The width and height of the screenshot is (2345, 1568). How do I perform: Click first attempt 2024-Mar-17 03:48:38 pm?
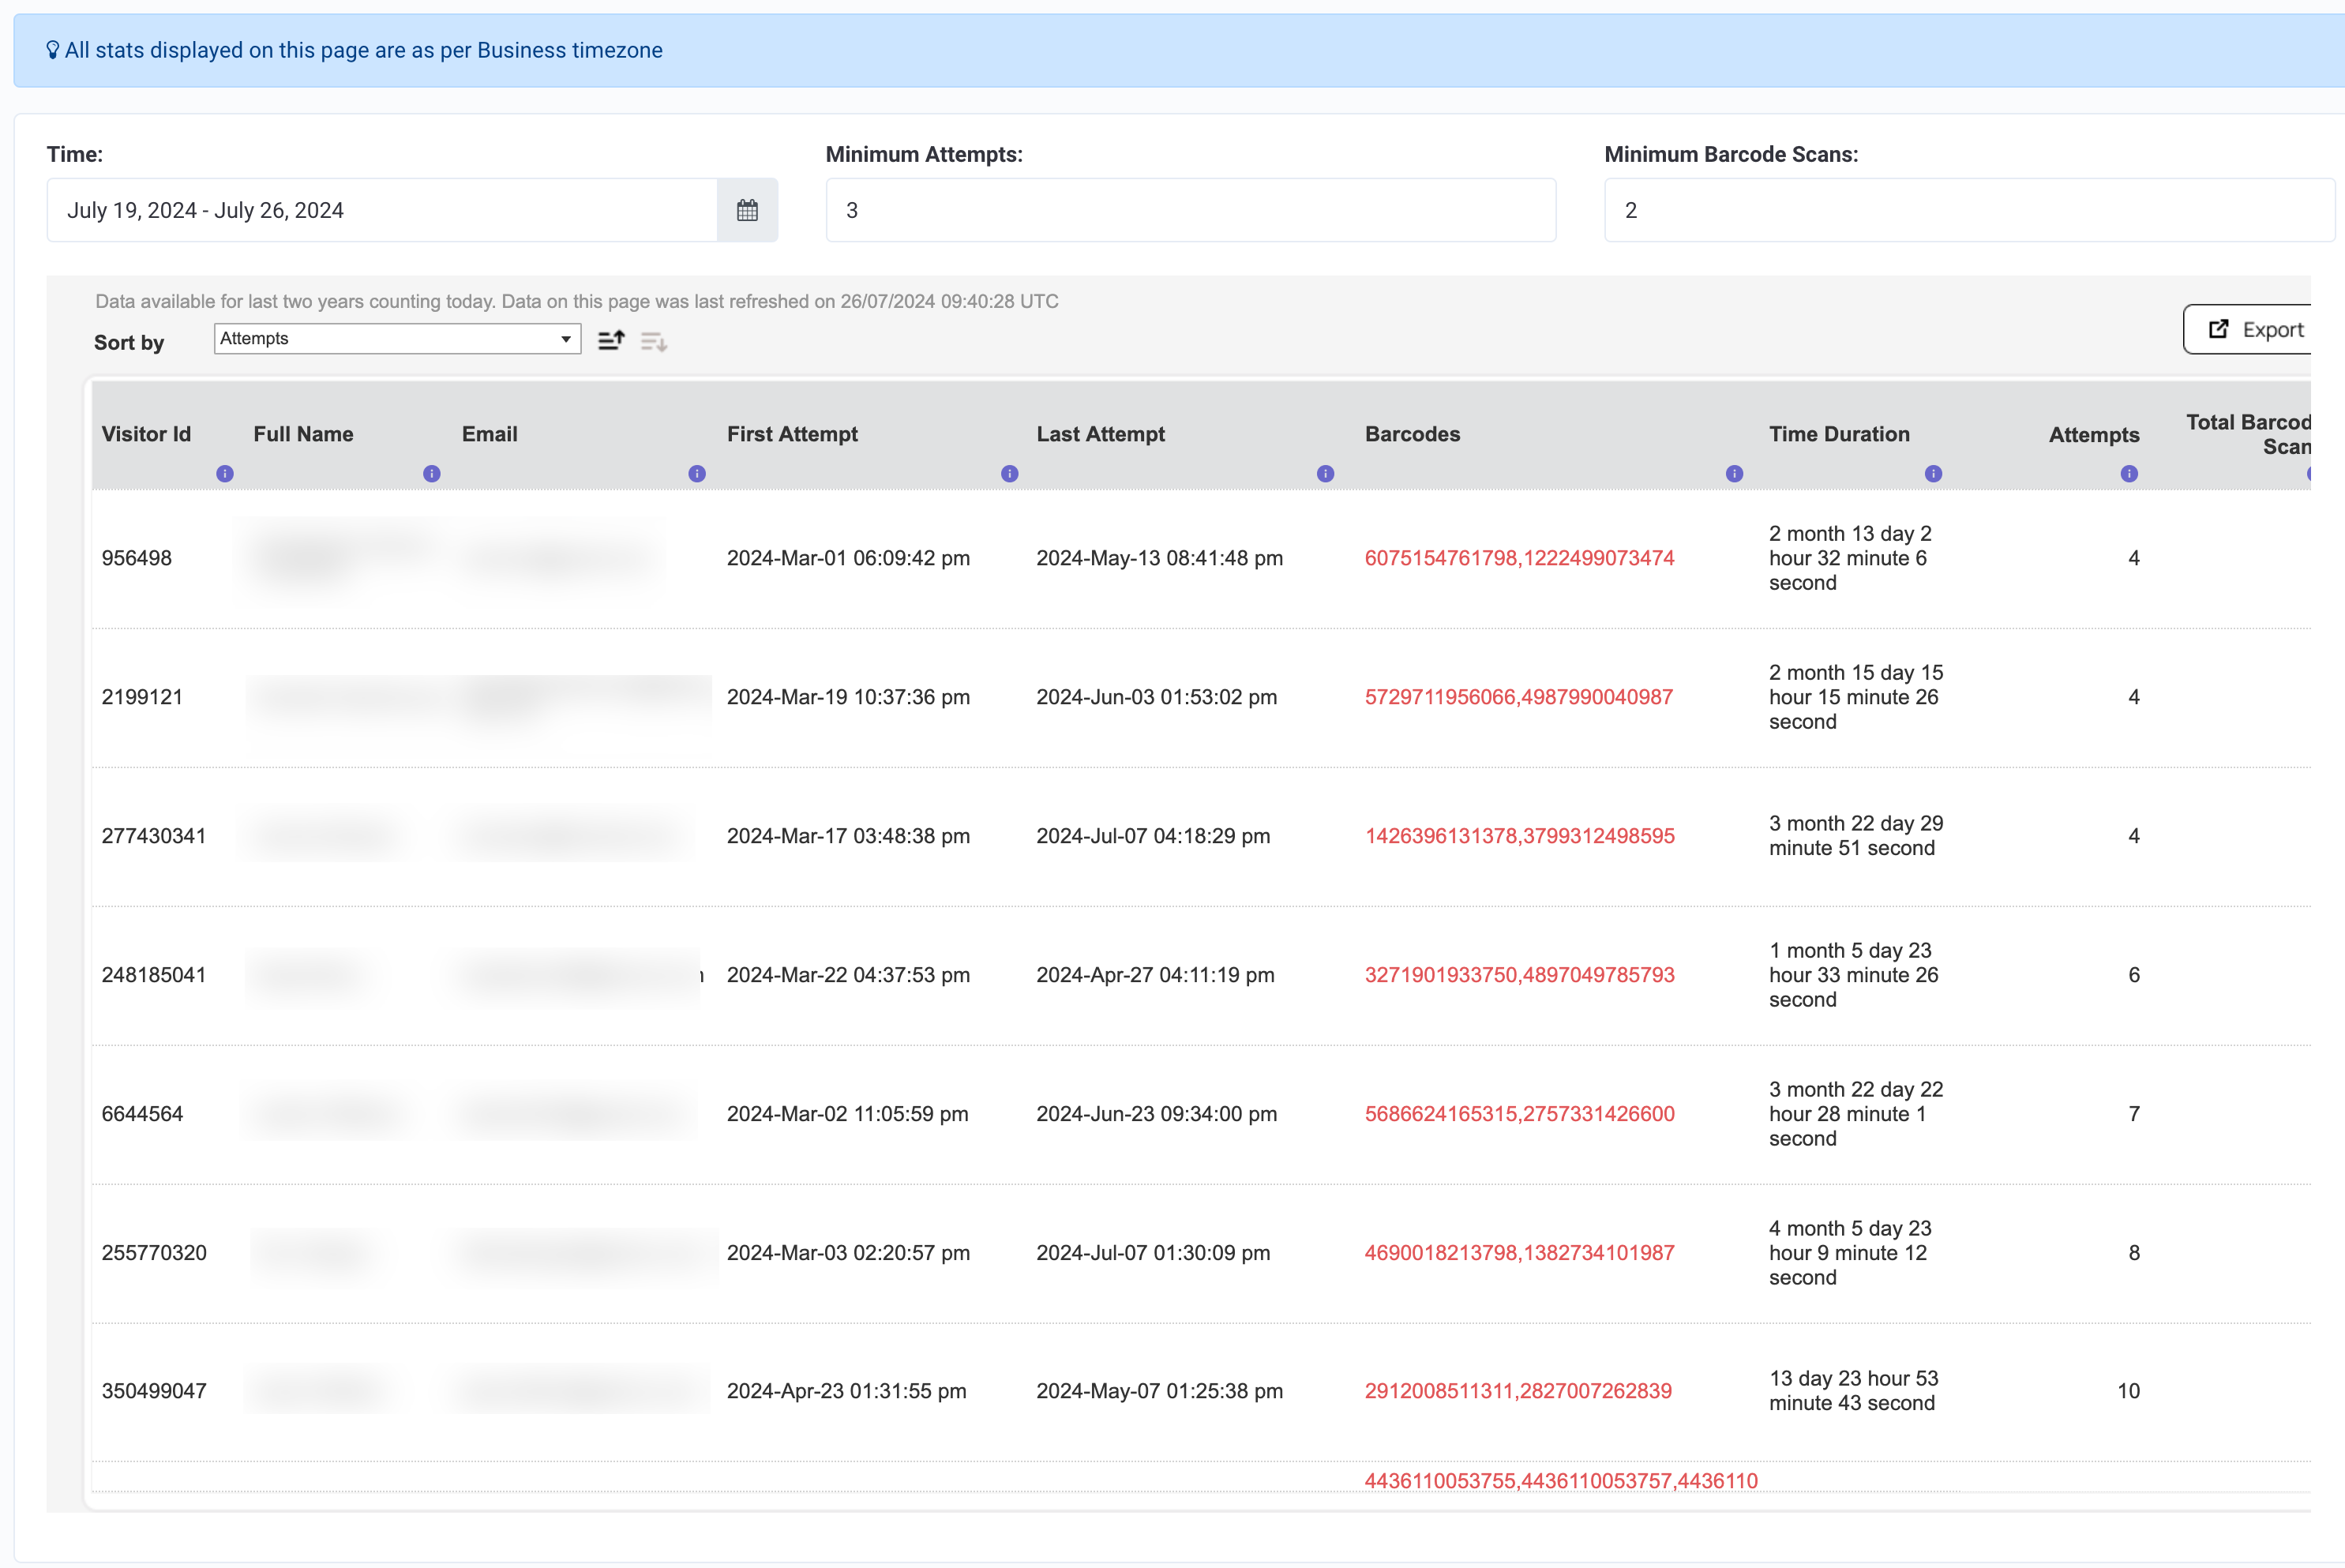coord(848,836)
